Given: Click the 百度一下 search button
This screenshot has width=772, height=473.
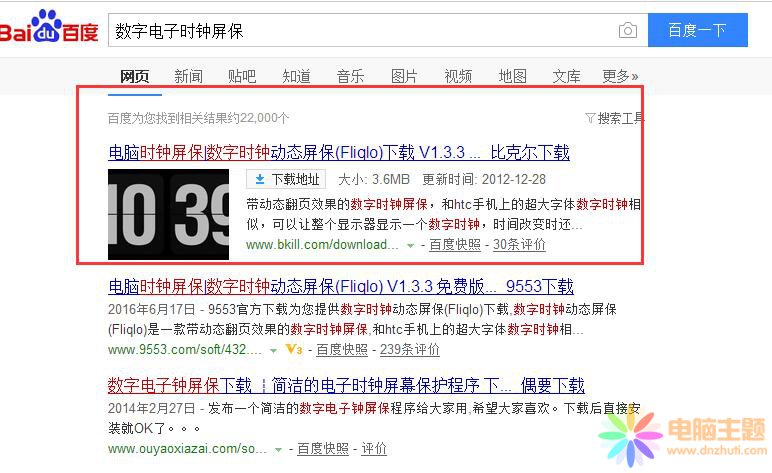Looking at the screenshot, I should click(697, 31).
